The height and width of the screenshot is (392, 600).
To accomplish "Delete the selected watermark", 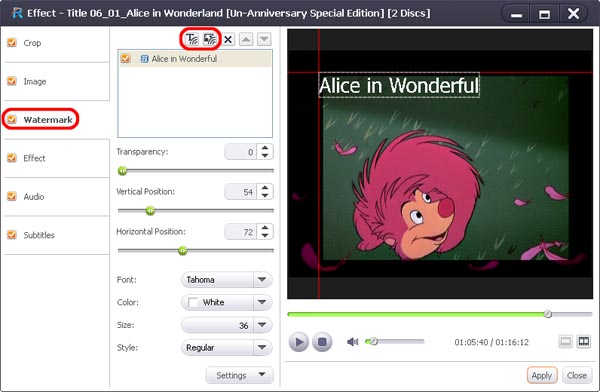I will click(228, 39).
